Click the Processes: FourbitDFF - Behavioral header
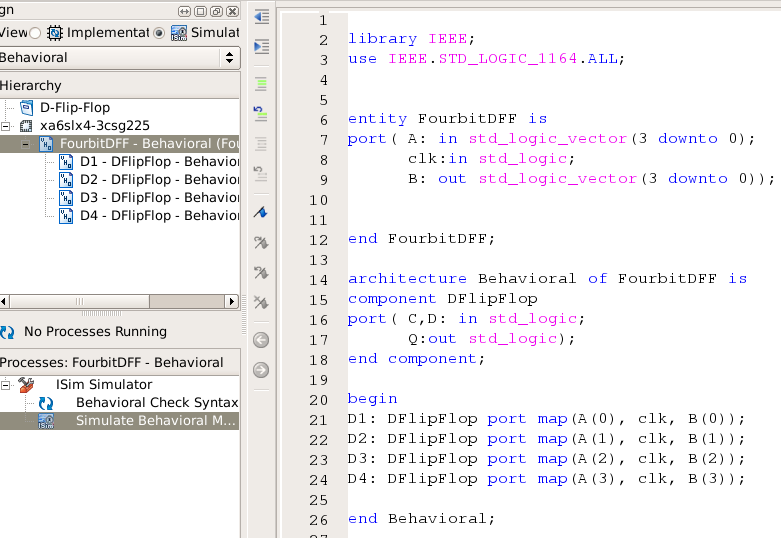Image resolution: width=781 pixels, height=538 pixels. (120, 362)
